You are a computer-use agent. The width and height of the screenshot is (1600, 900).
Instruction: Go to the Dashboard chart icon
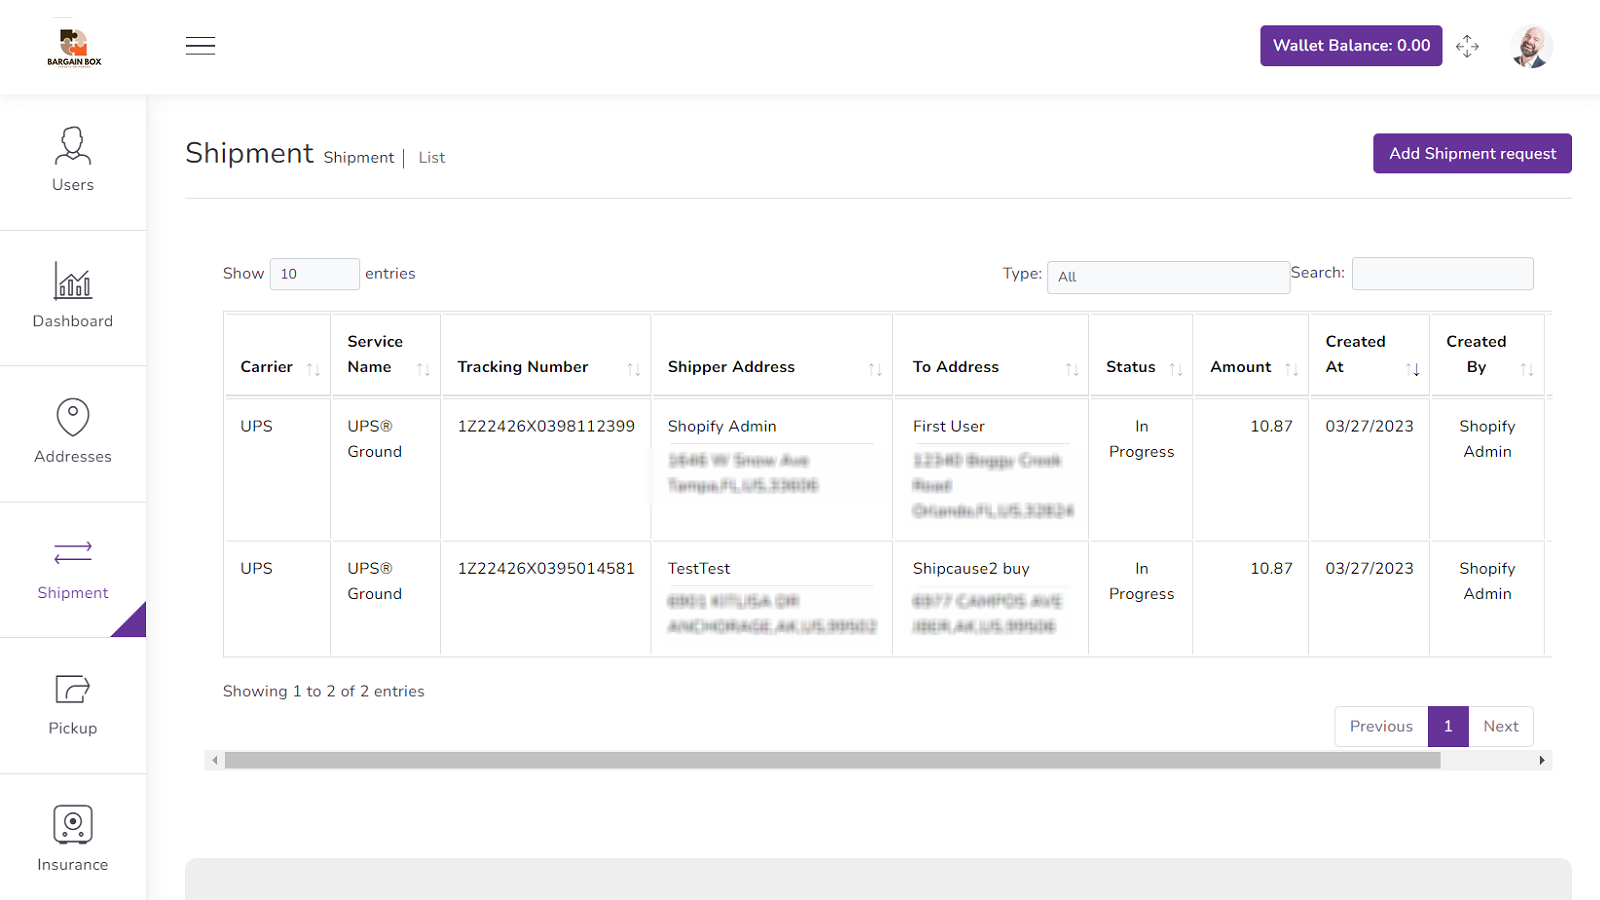click(73, 282)
